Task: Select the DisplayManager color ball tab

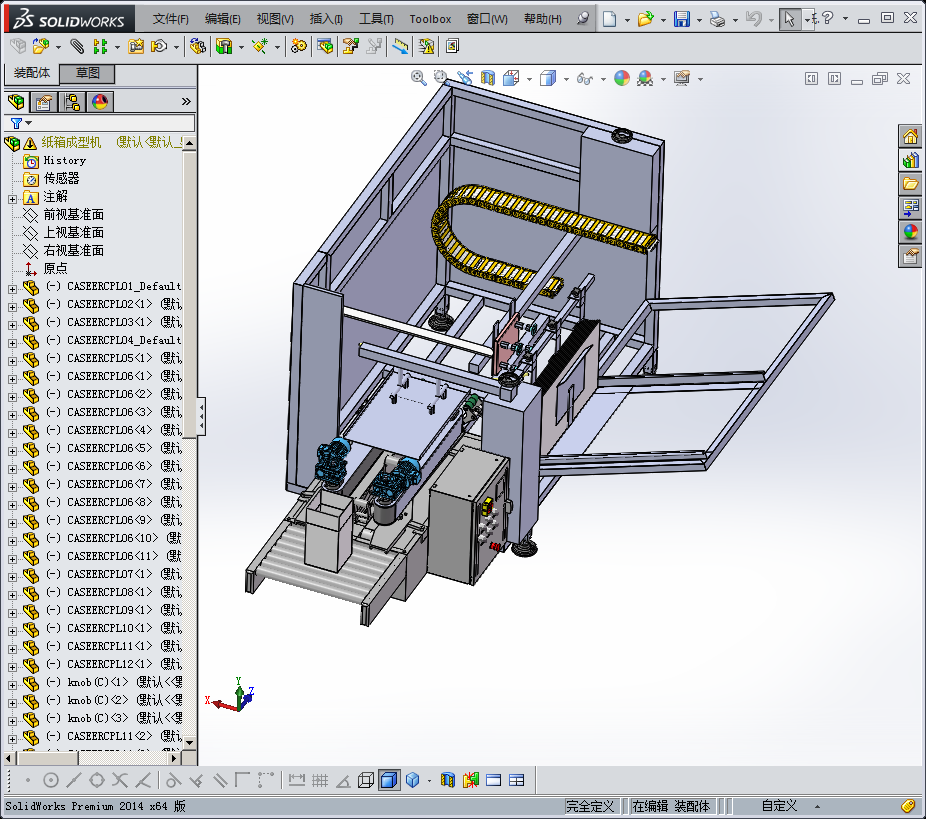Action: 100,102
